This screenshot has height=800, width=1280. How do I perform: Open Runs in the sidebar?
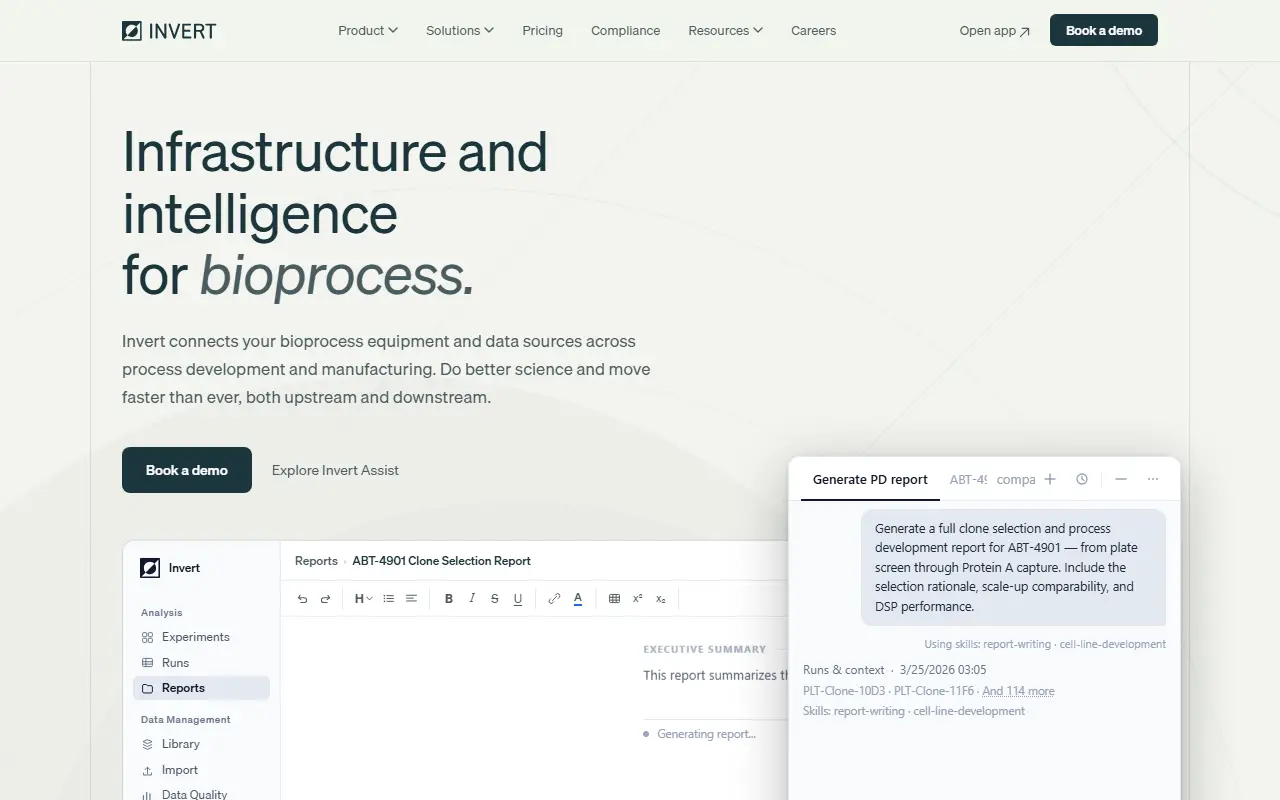(201, 663)
